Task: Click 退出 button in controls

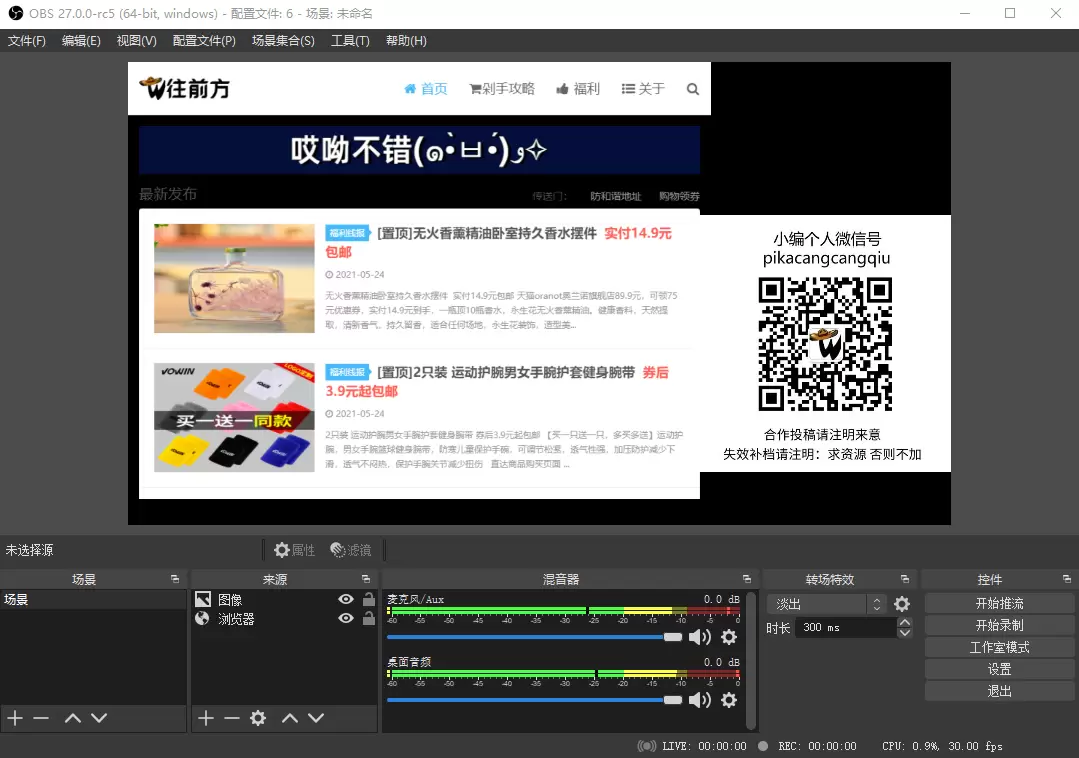Action: tap(999, 691)
